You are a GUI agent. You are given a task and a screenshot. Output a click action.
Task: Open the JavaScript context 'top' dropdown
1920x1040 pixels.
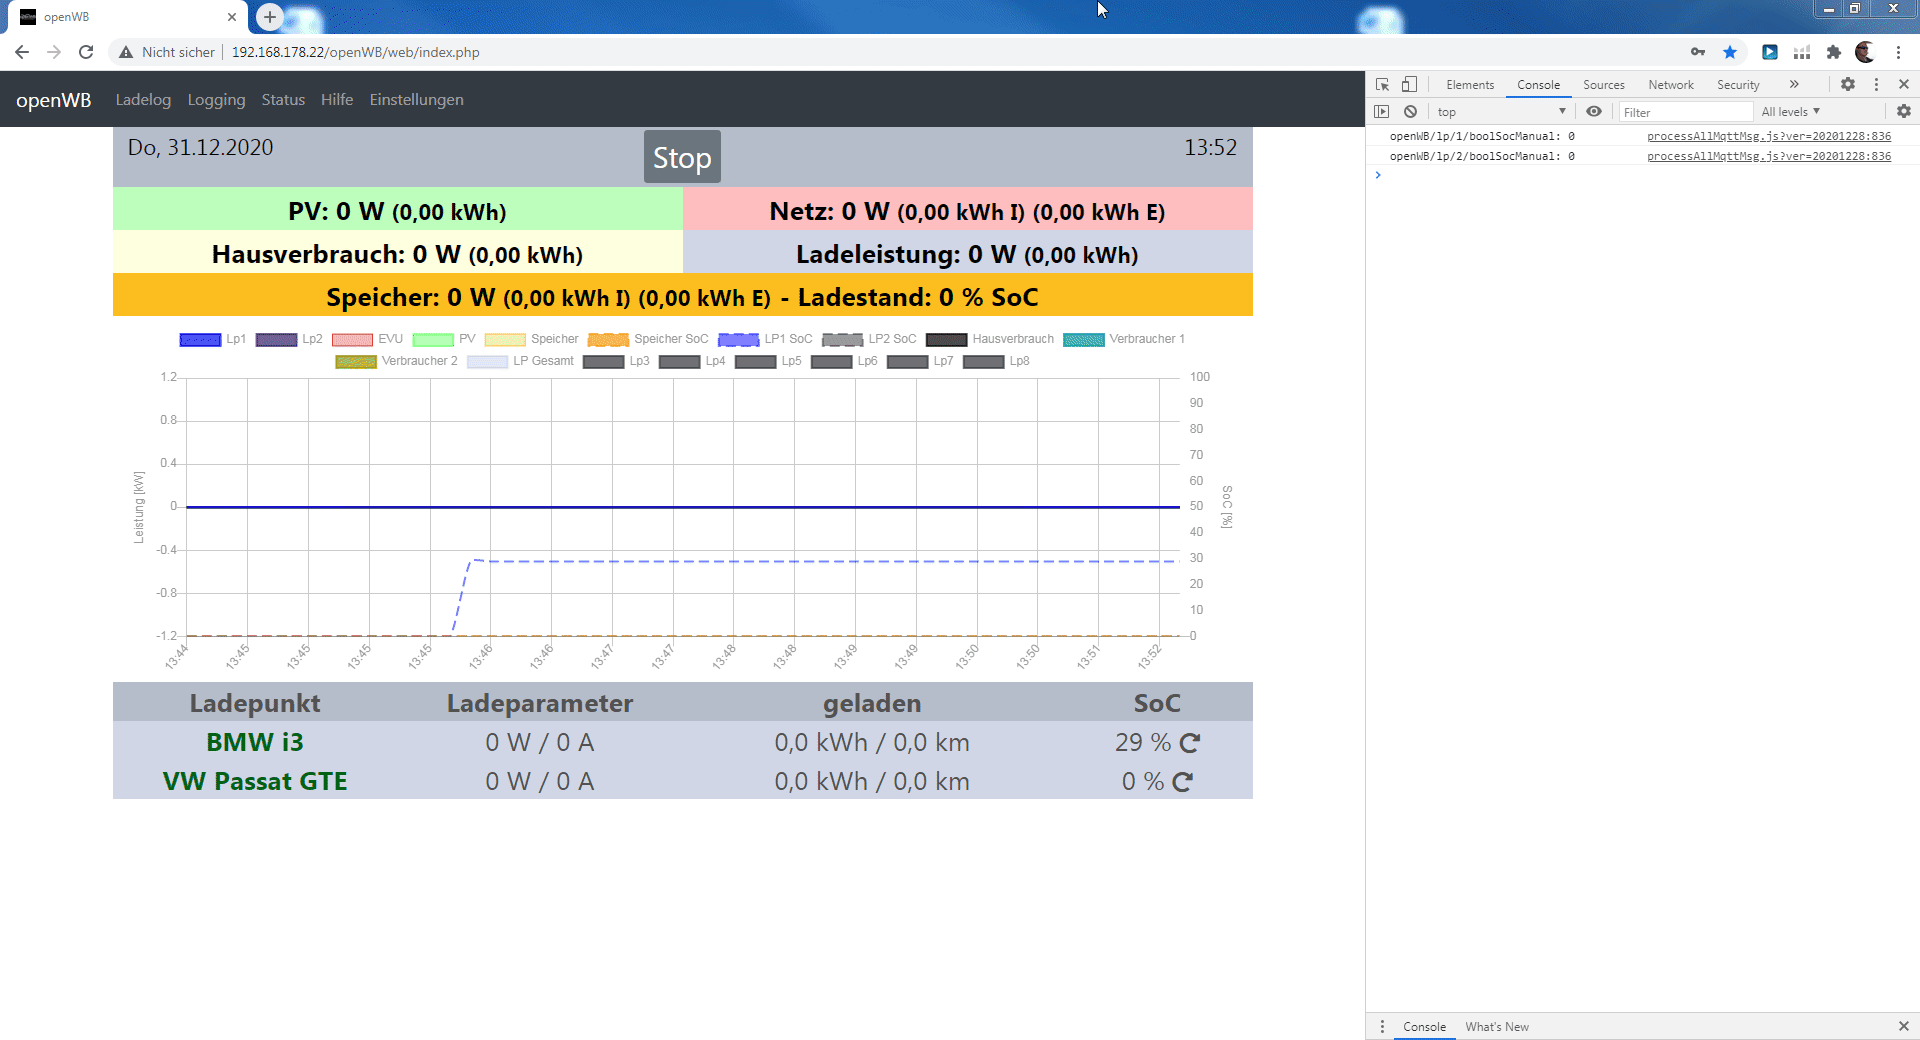coord(1500,112)
